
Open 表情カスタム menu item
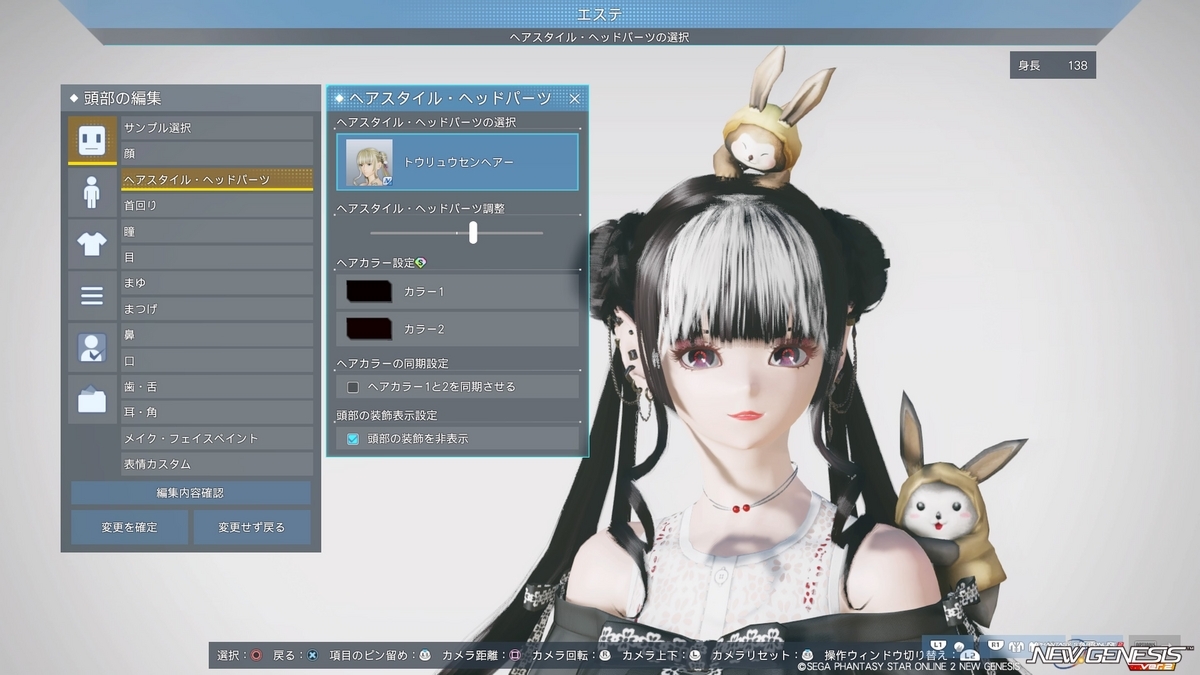click(217, 464)
